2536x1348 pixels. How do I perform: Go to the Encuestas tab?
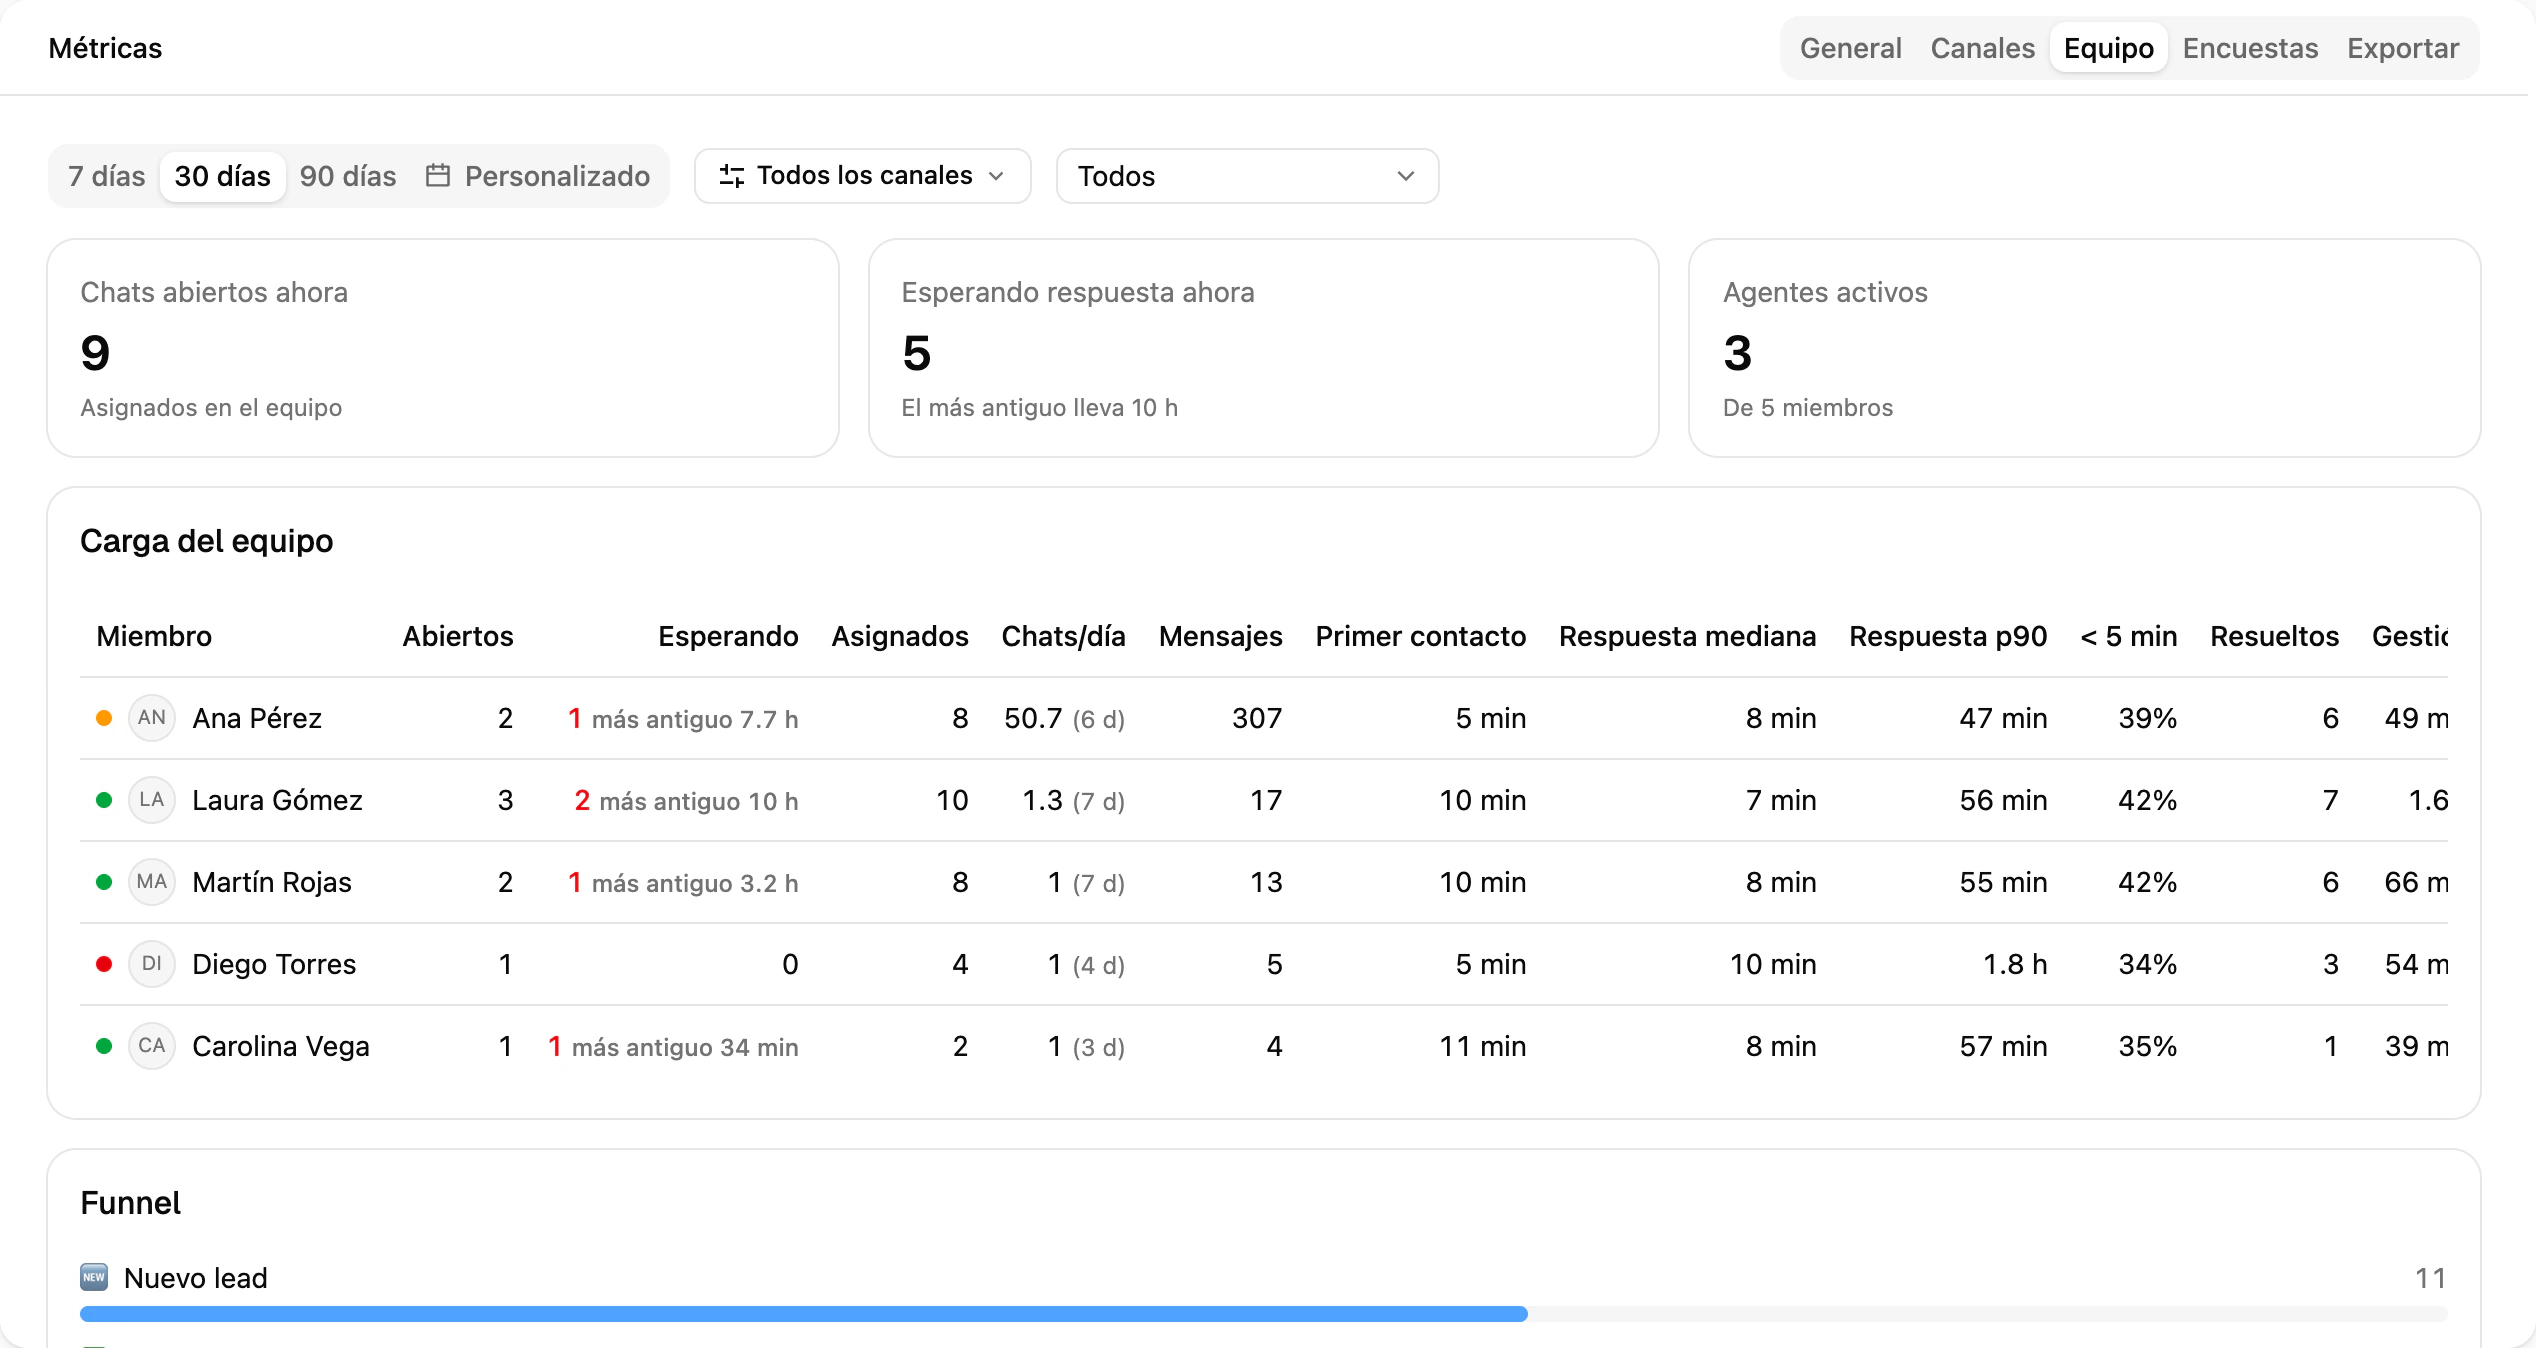2250,48
